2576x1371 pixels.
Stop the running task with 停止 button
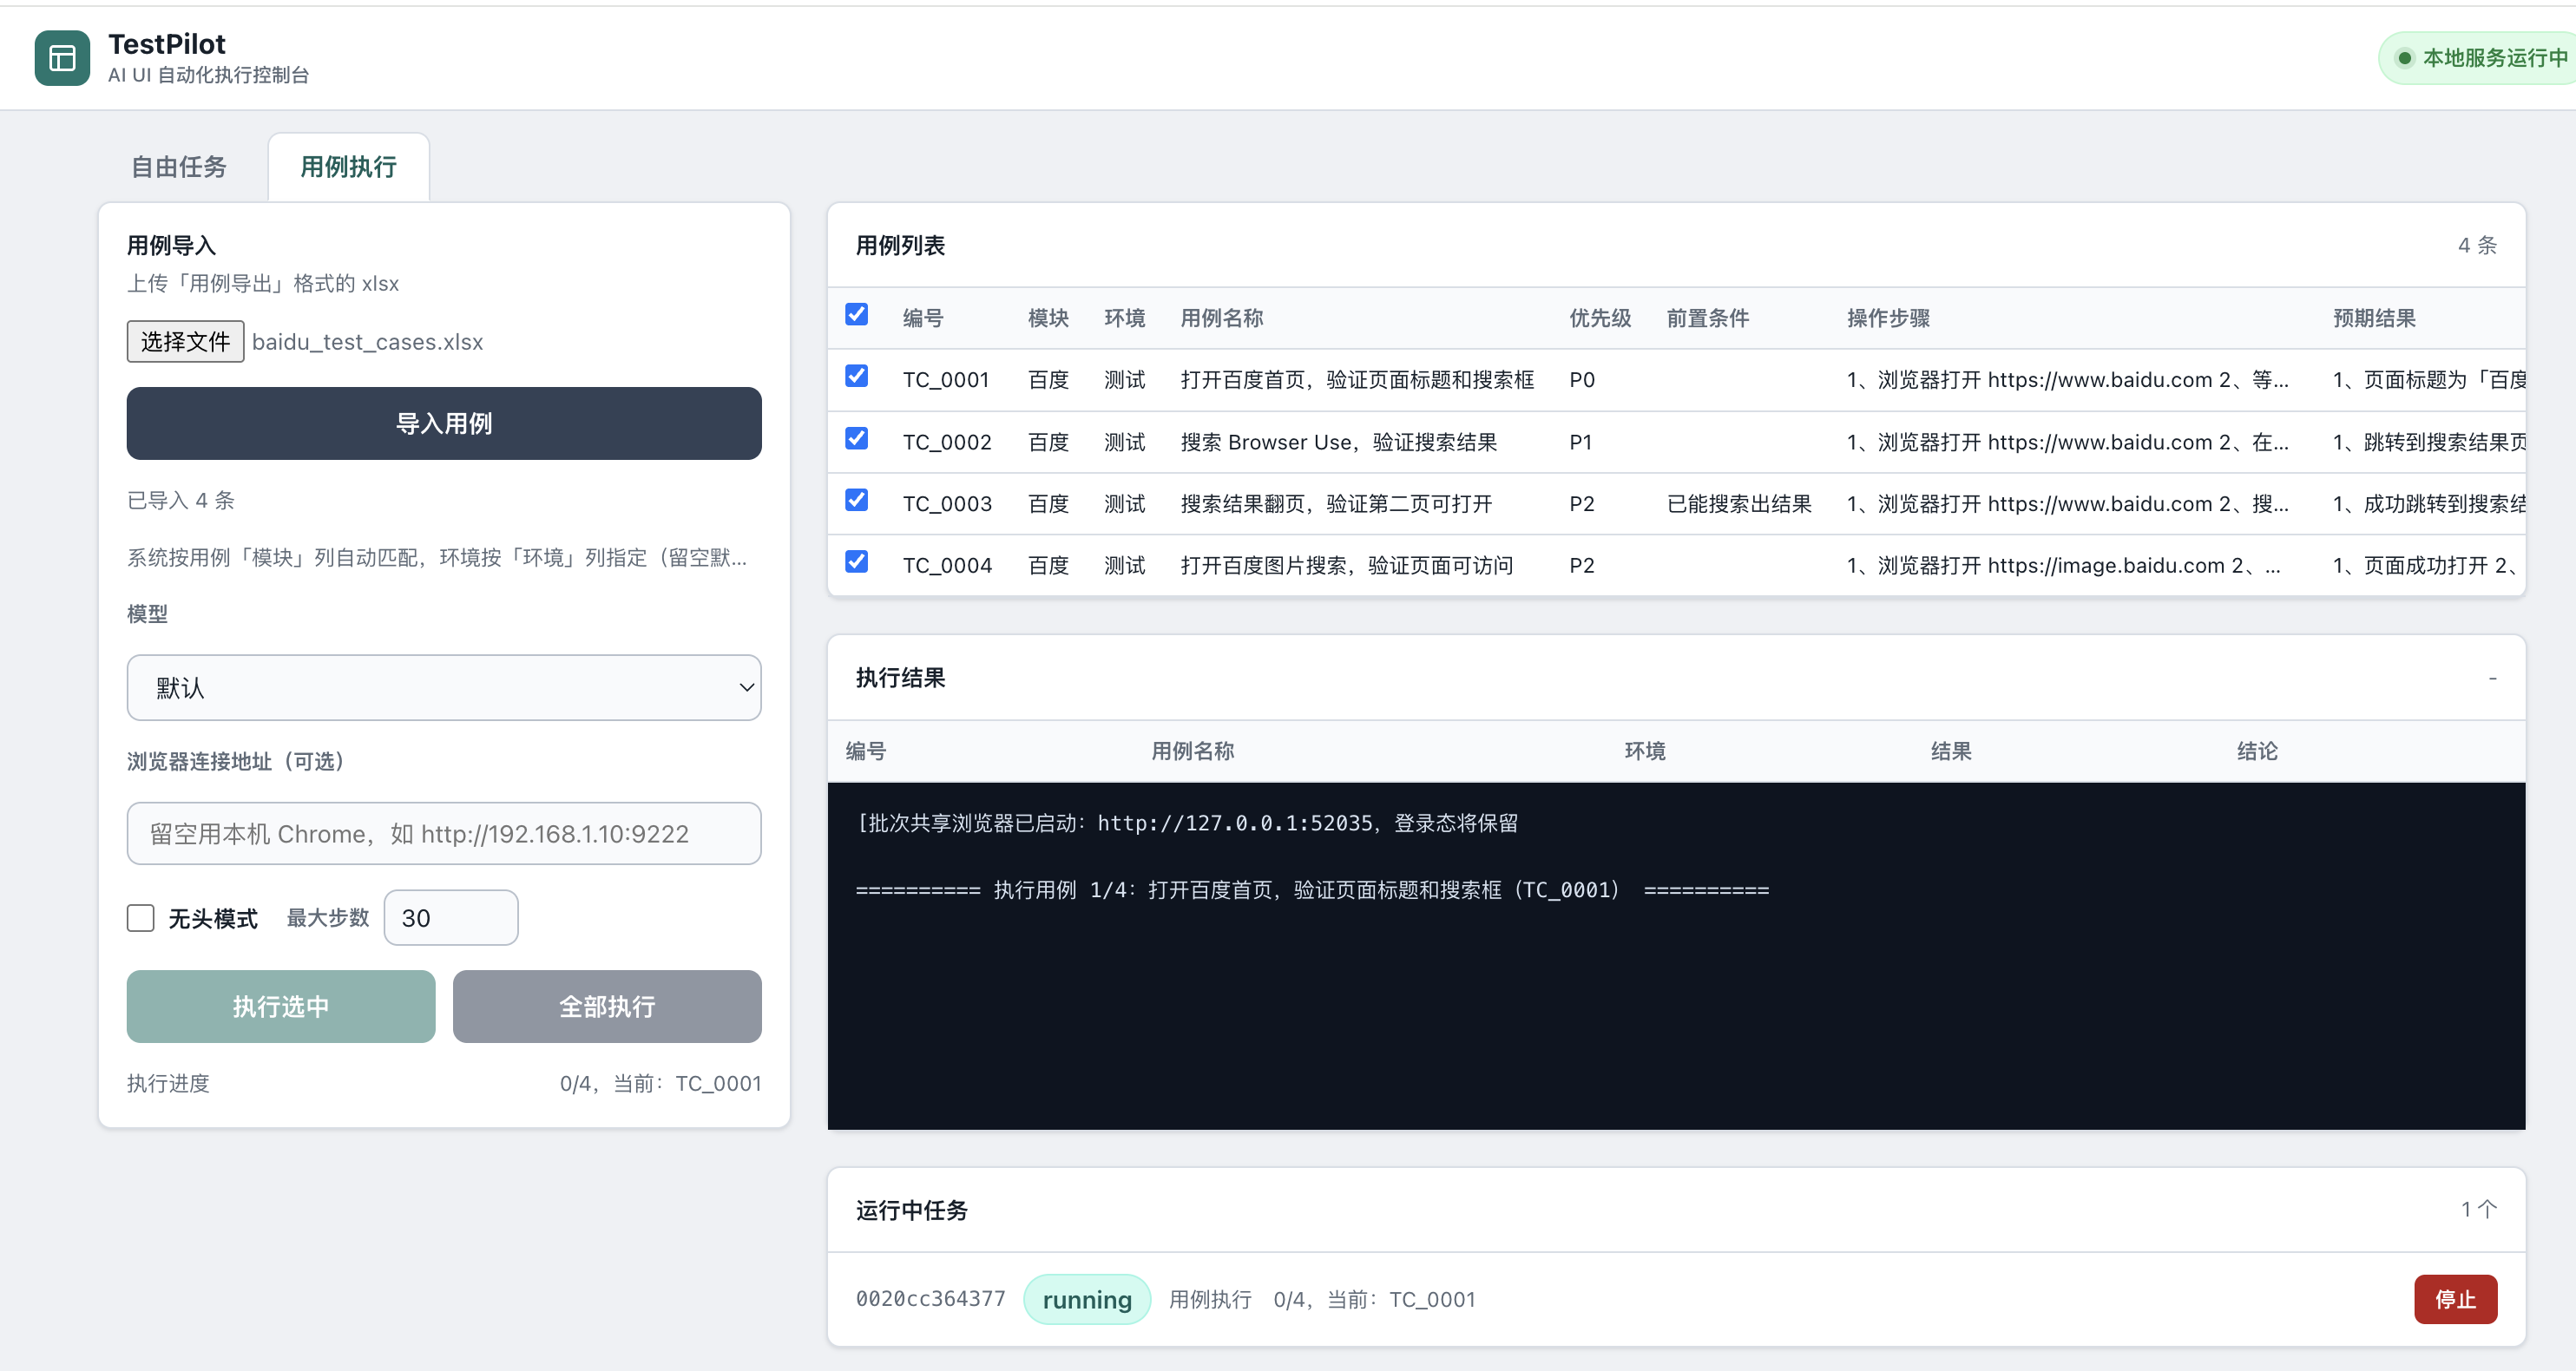point(2455,1300)
